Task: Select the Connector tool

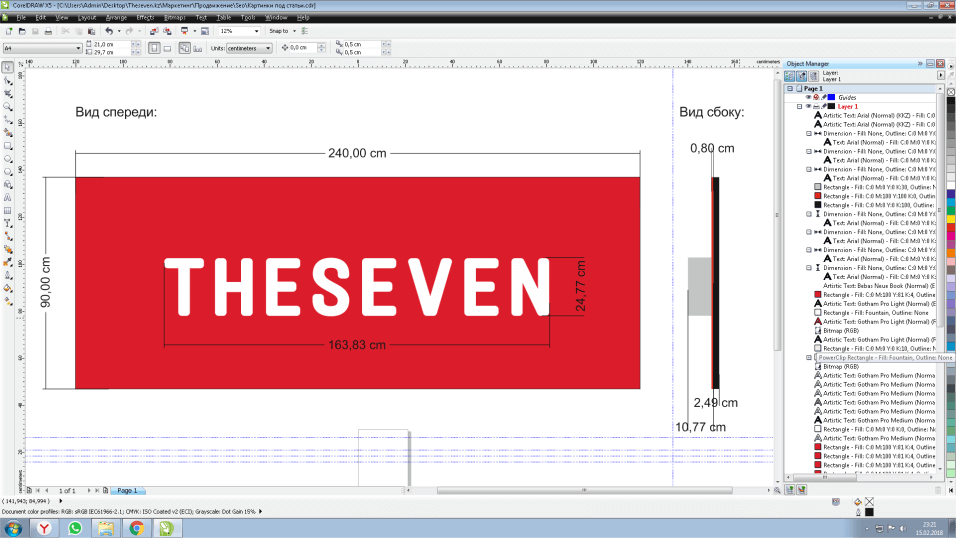Action: pos(8,236)
